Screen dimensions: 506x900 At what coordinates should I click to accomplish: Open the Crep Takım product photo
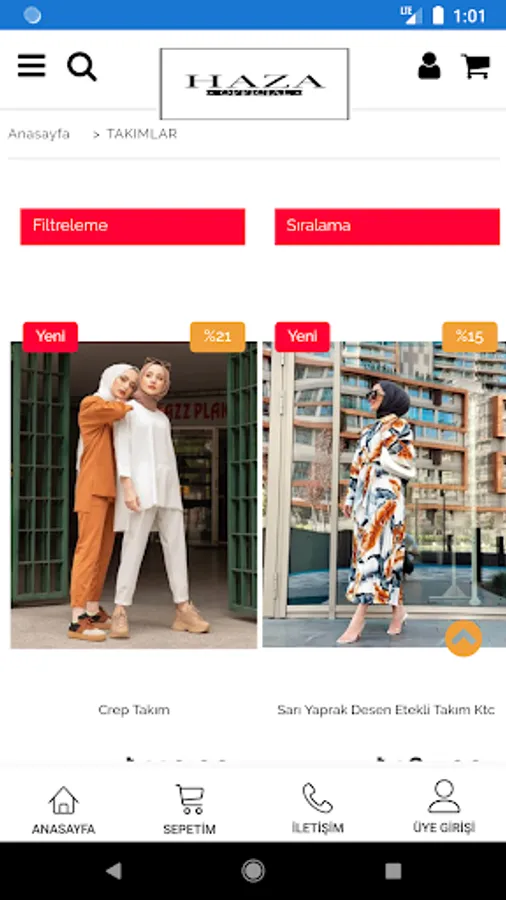(134, 495)
